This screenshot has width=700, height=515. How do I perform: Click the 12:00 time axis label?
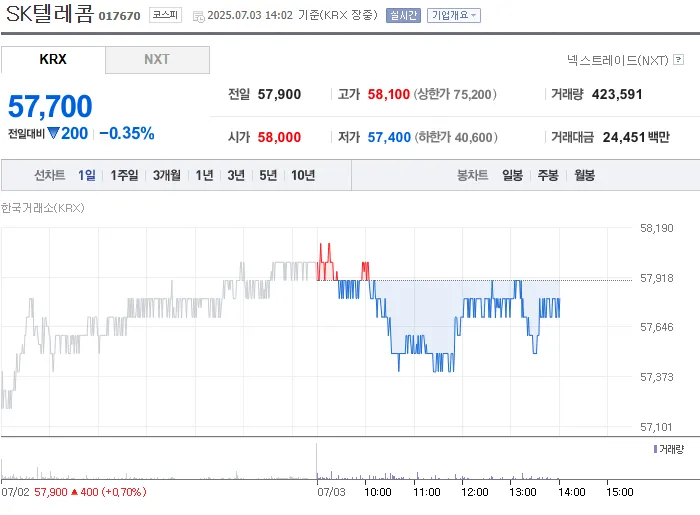tap(475, 492)
